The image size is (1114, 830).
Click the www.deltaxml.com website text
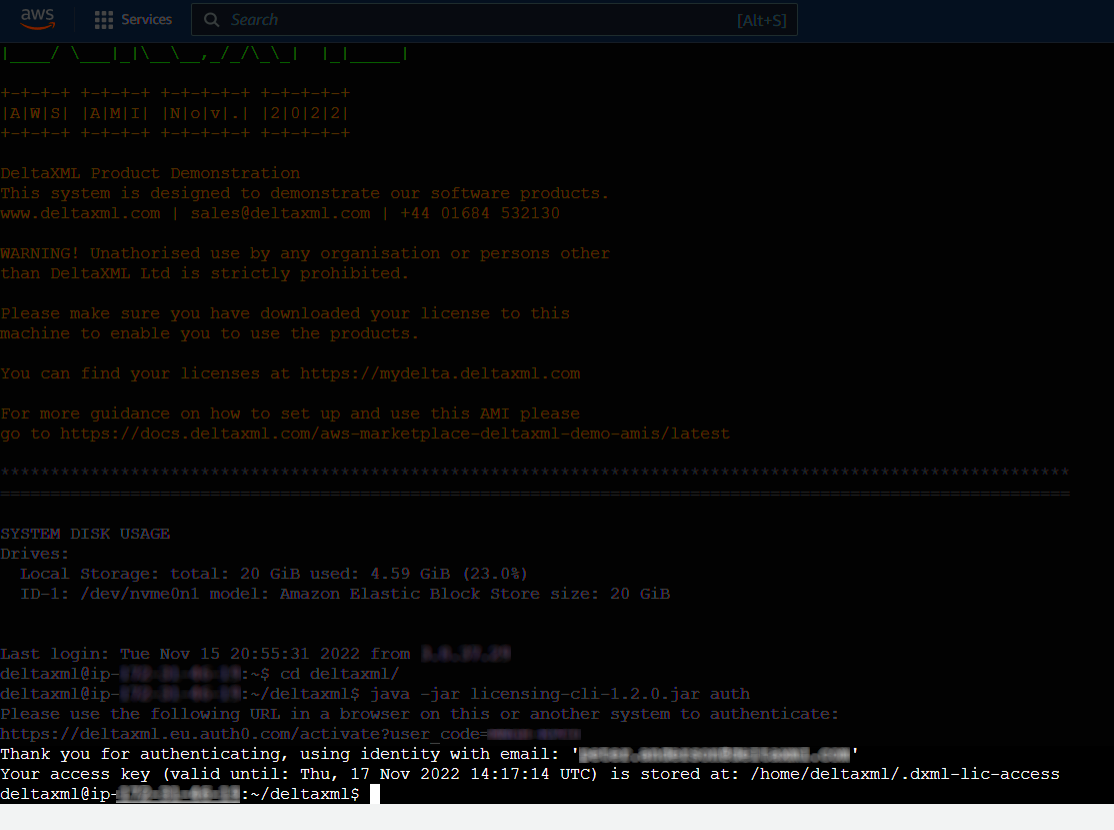pos(80,214)
